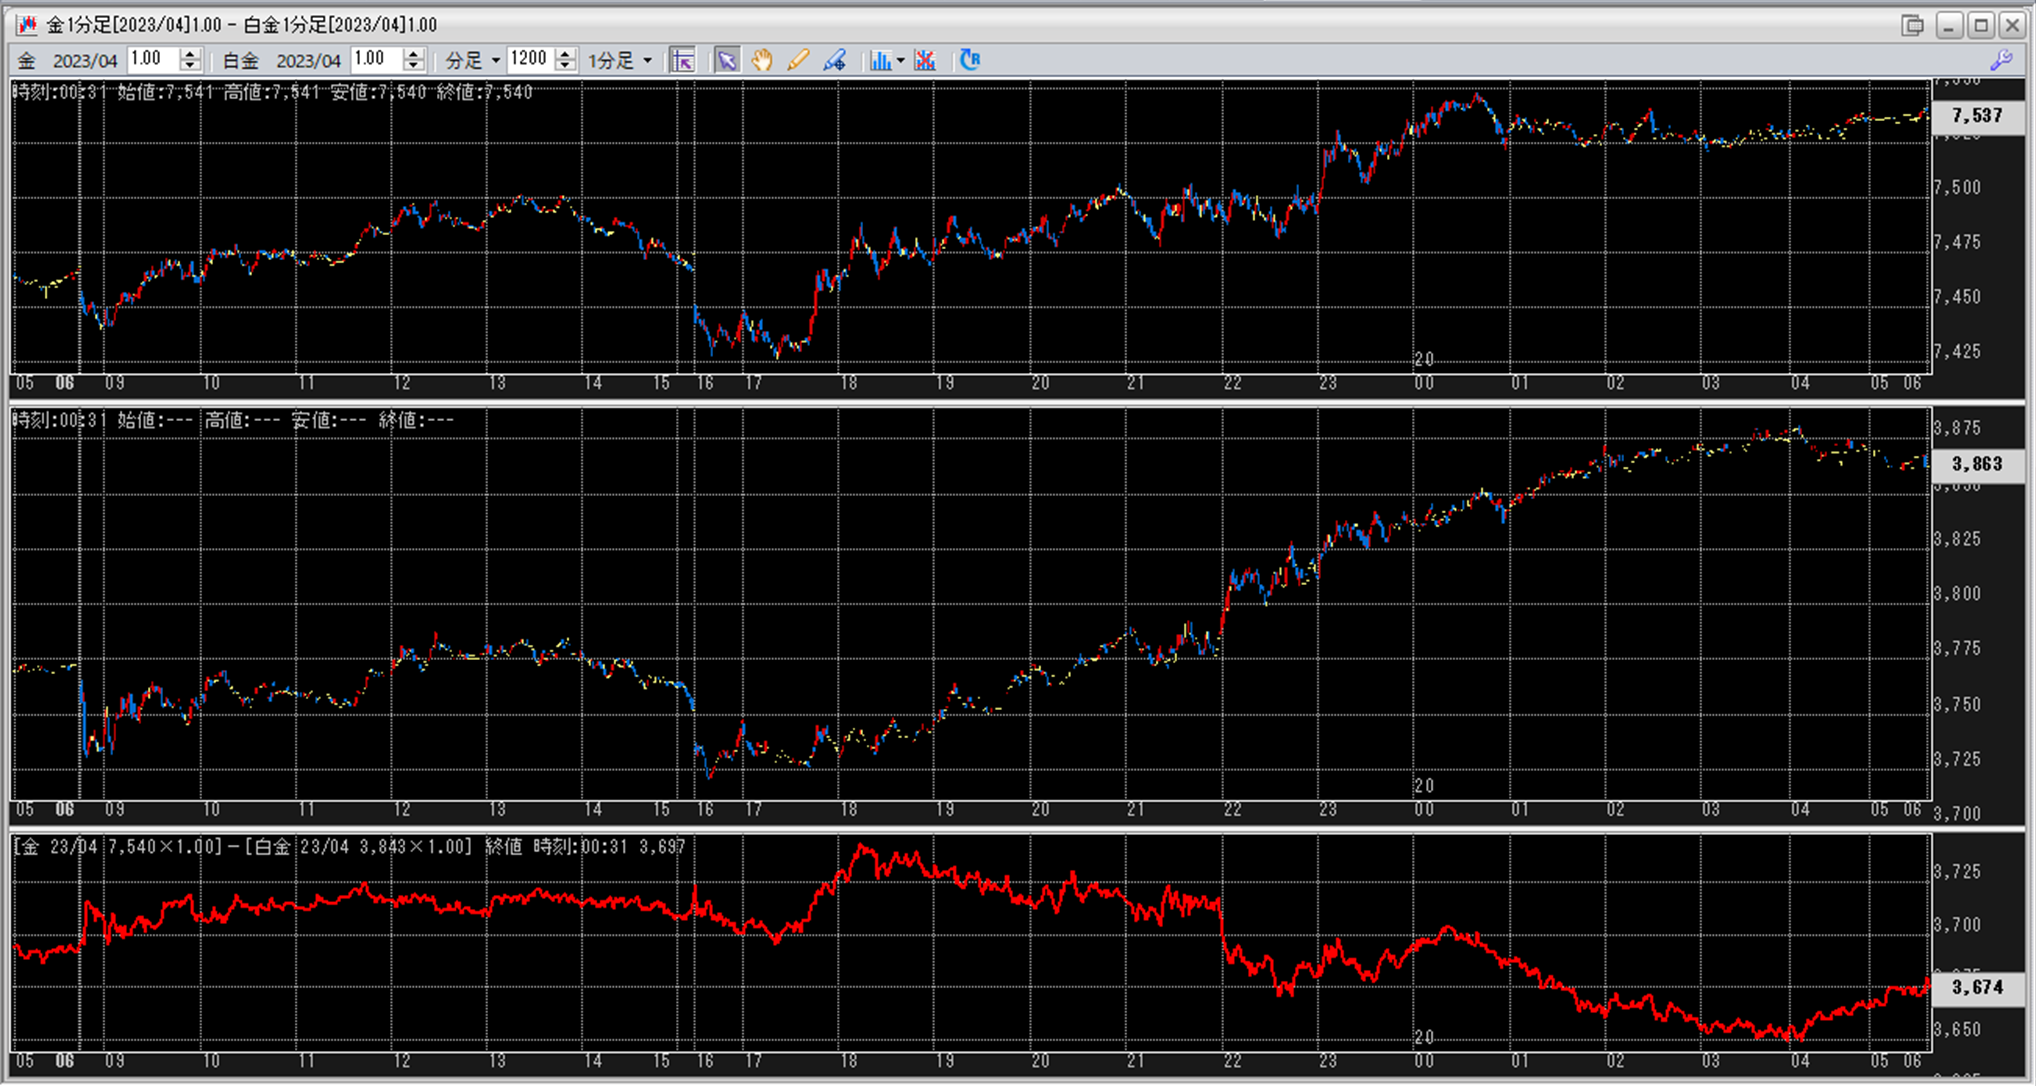Expand the chart indicator dropdown arrow
Screen dimensions: 2036x1086
pyautogui.click(x=901, y=60)
